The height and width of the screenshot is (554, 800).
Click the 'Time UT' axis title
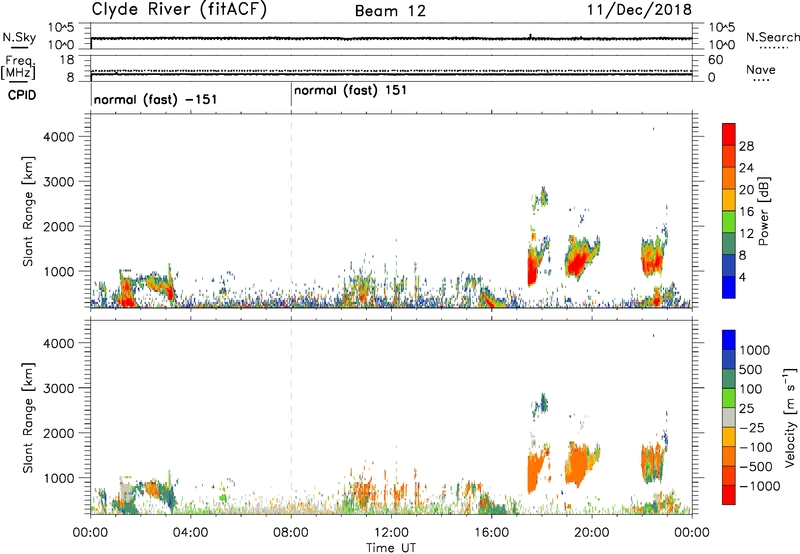click(x=391, y=548)
